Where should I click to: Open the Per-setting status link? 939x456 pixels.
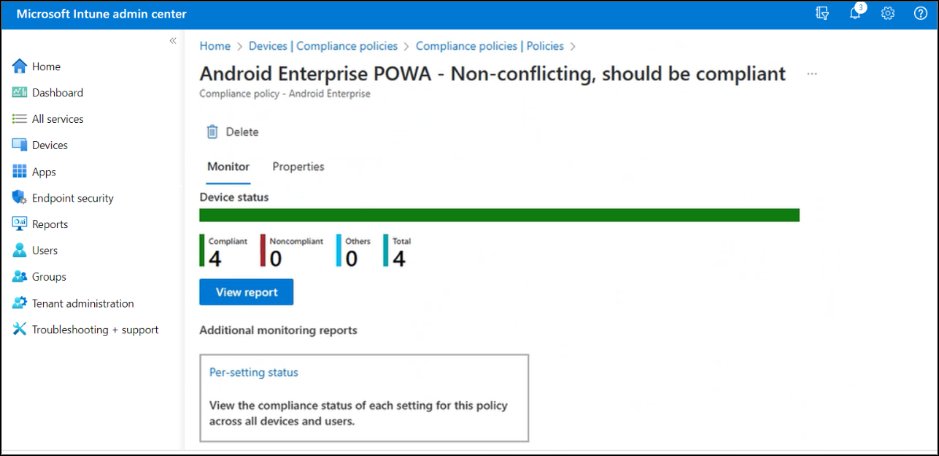(x=254, y=373)
